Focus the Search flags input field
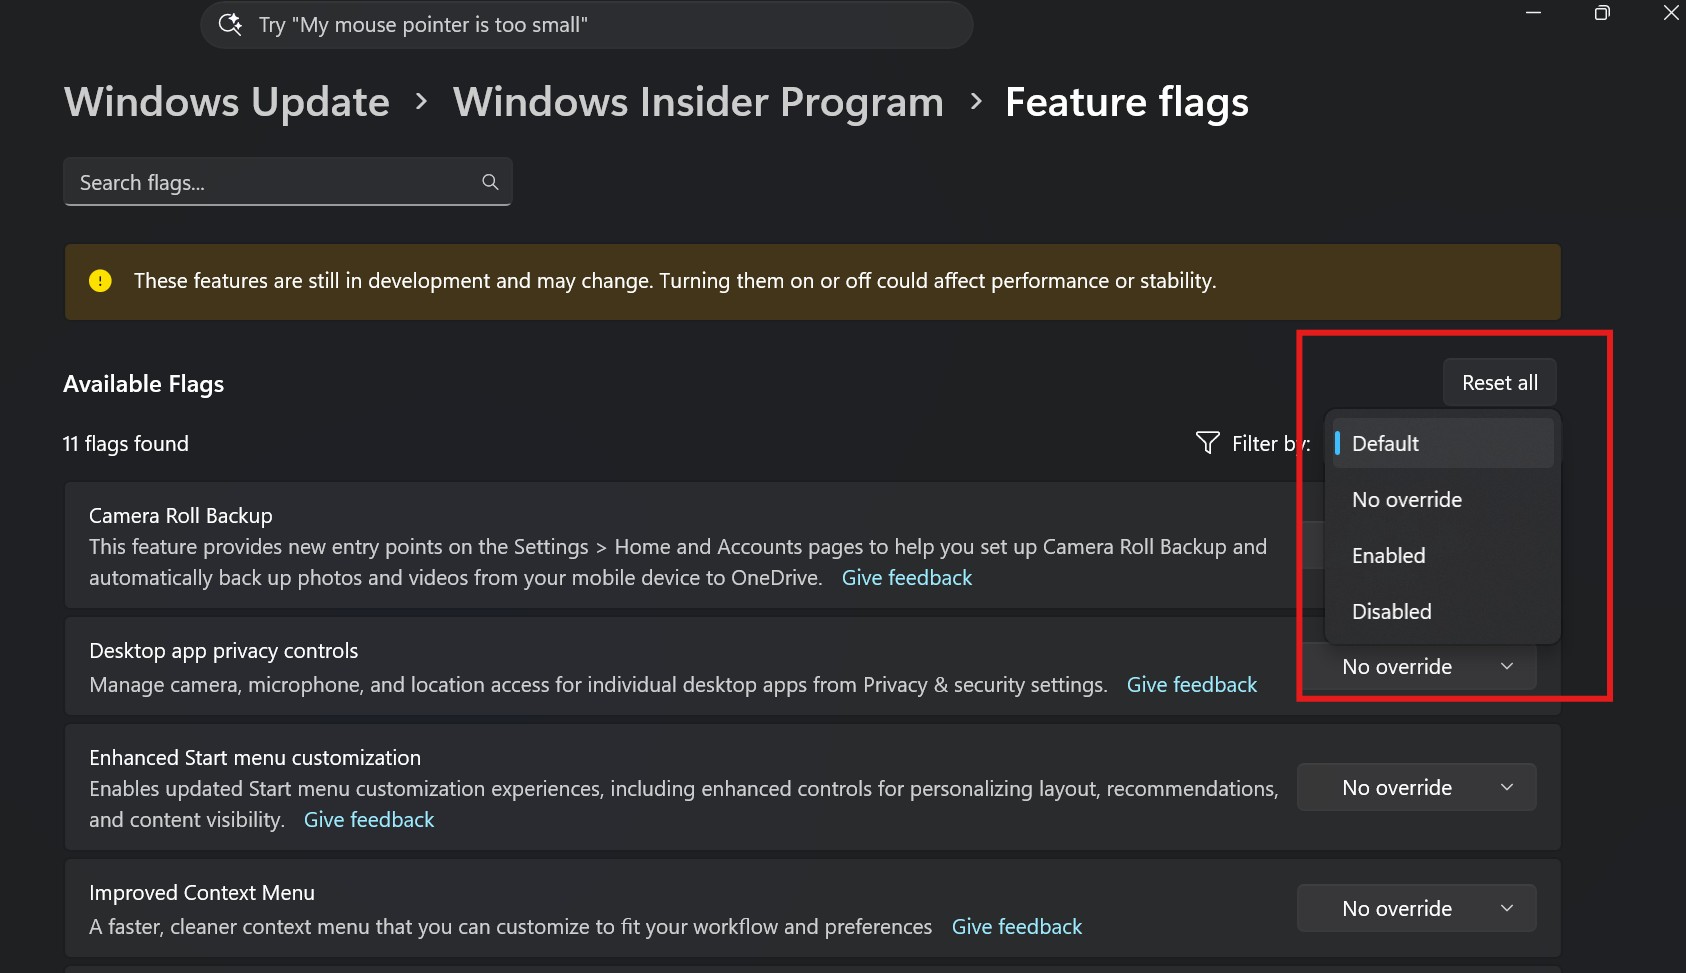This screenshot has height=973, width=1686. 288,182
